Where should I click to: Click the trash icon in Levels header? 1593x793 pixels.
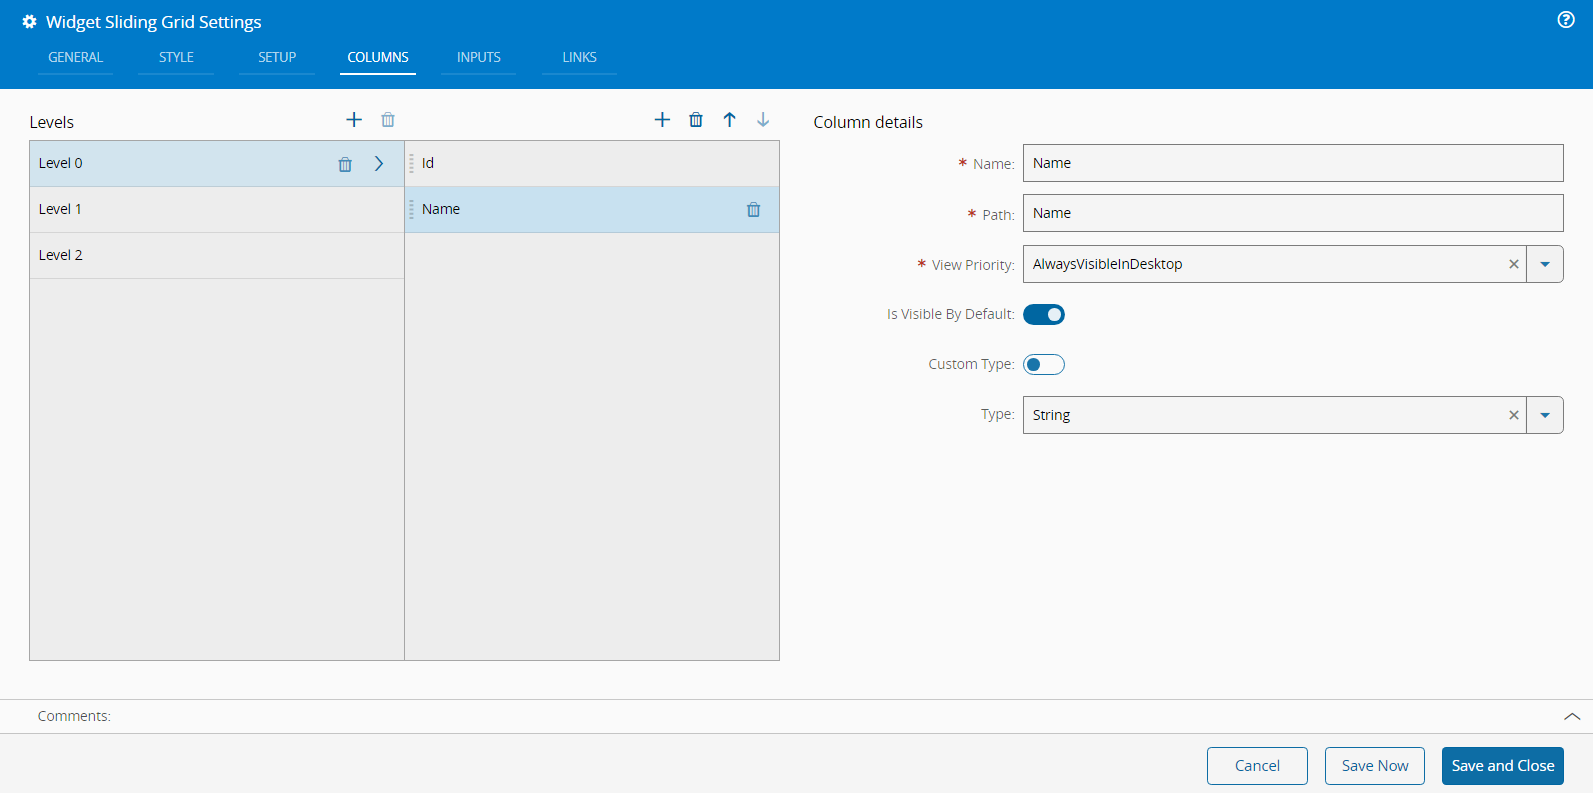(x=388, y=120)
